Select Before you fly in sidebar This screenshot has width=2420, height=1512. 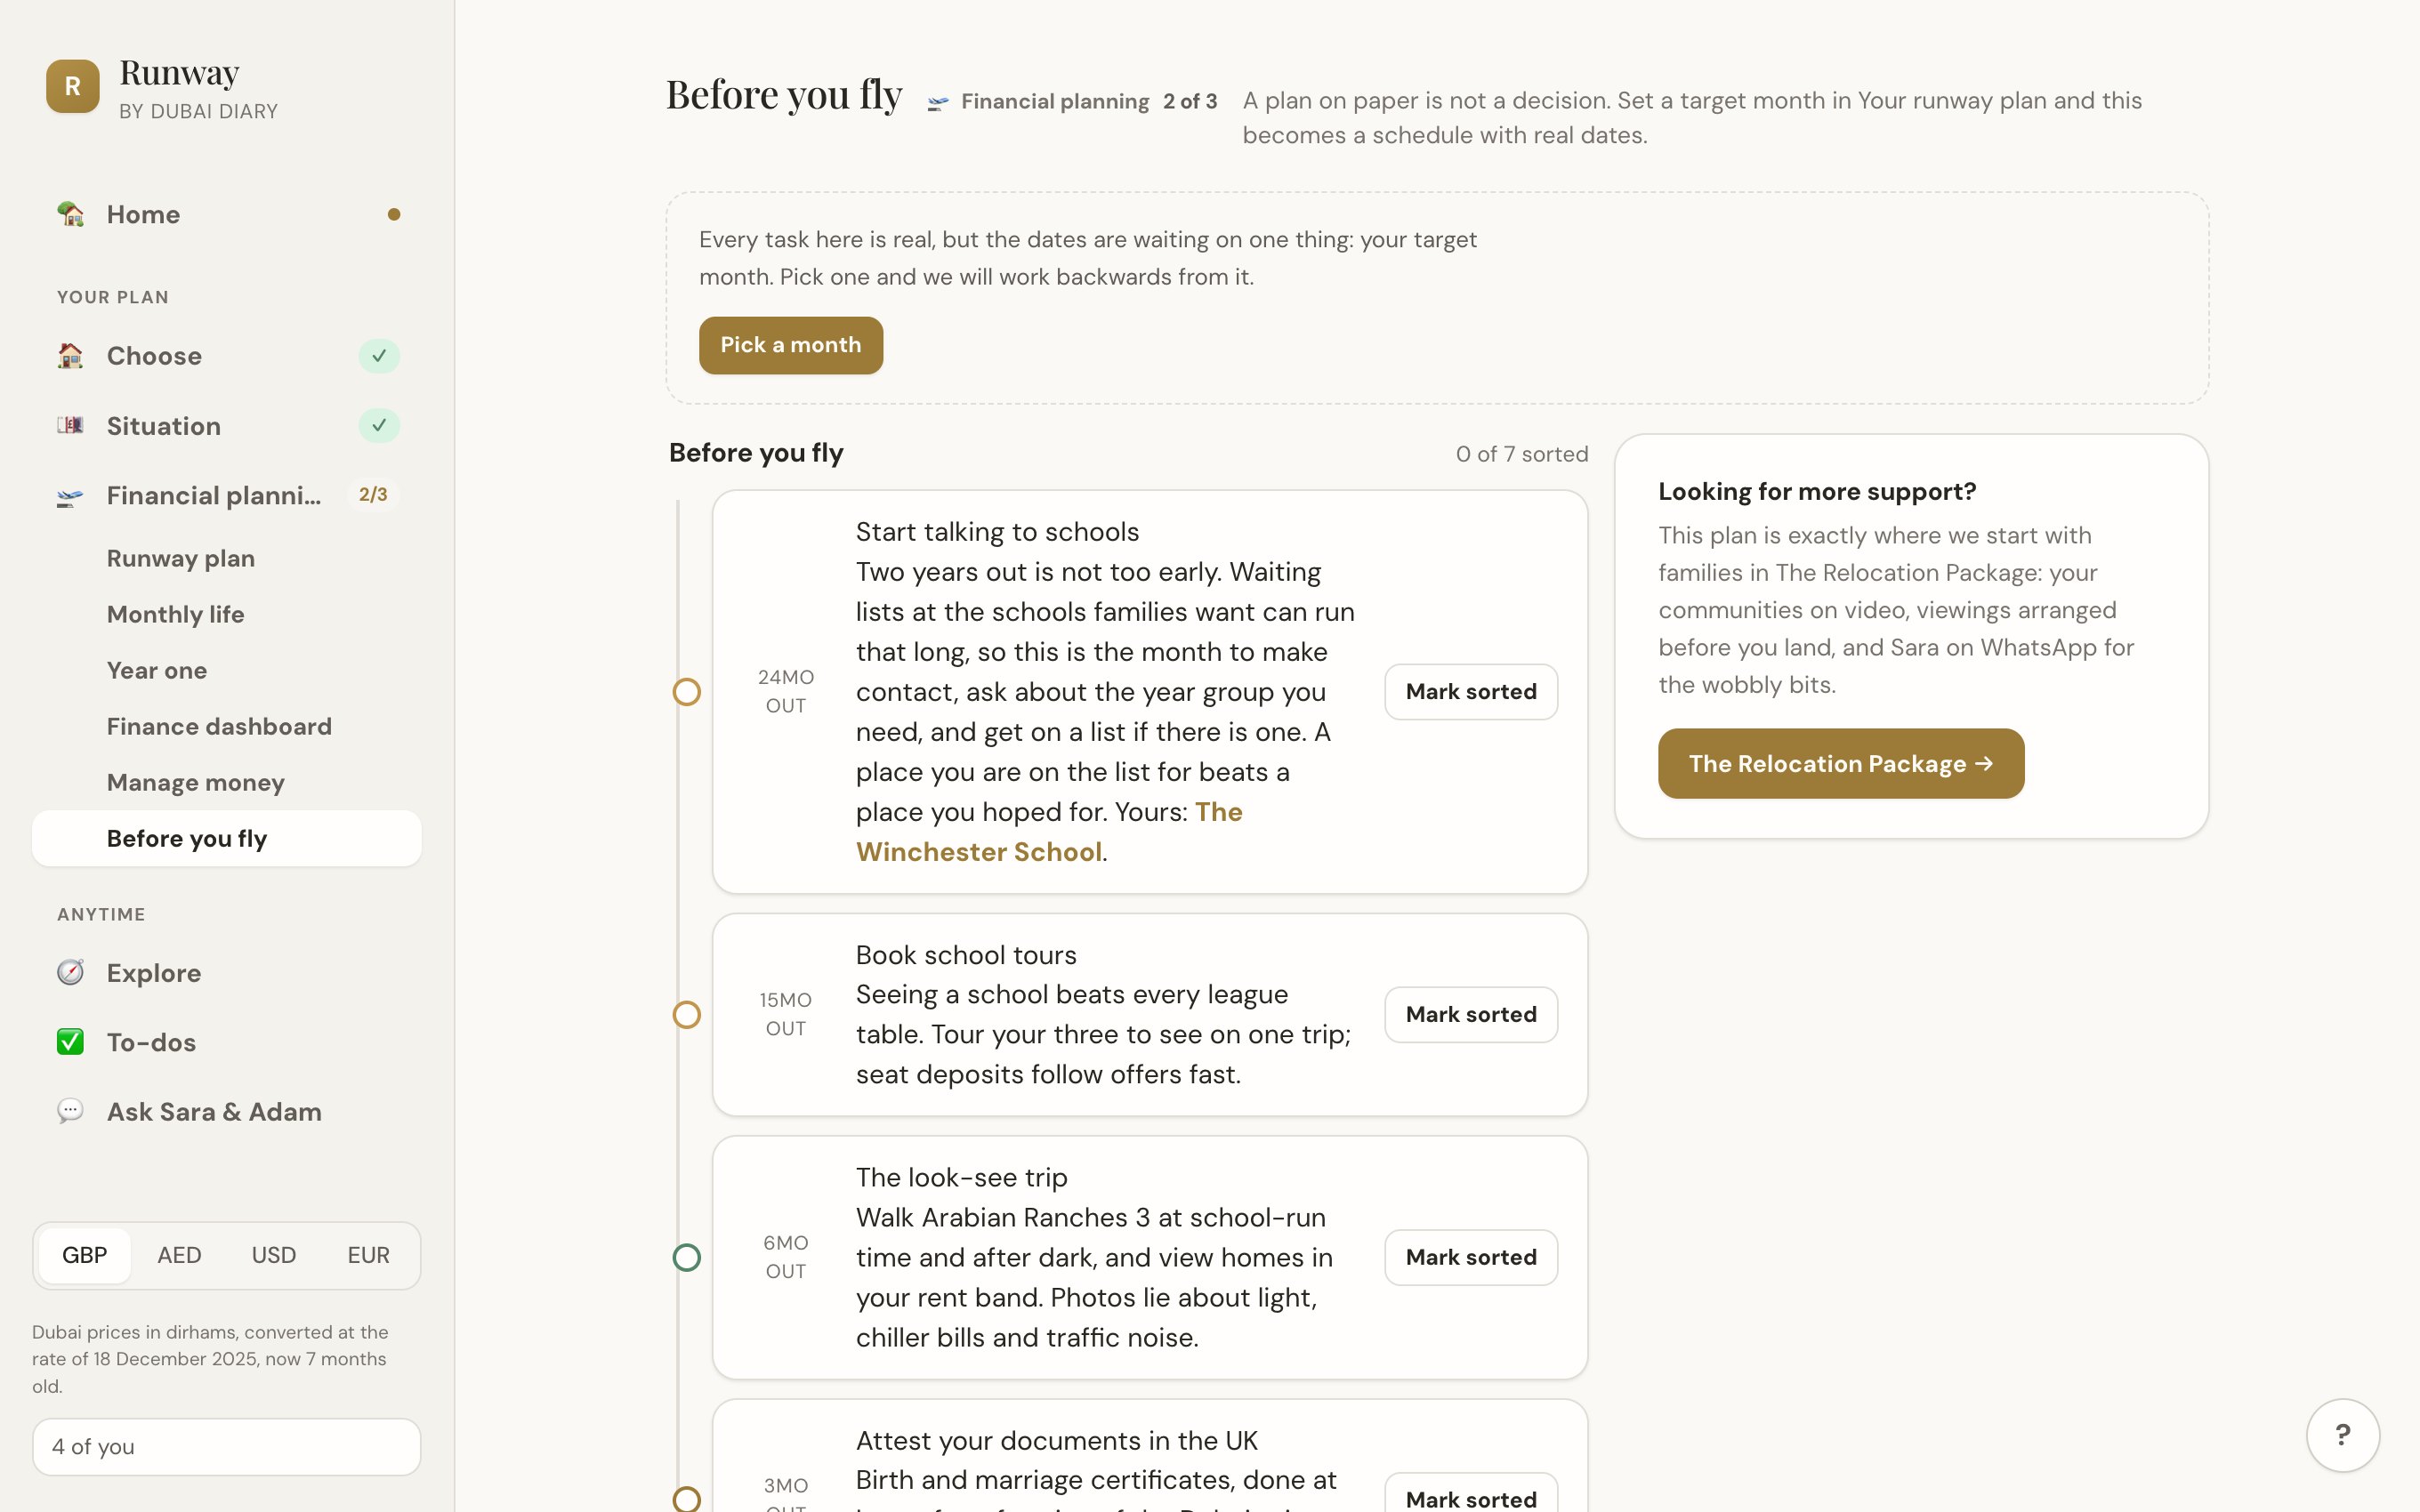coord(226,838)
